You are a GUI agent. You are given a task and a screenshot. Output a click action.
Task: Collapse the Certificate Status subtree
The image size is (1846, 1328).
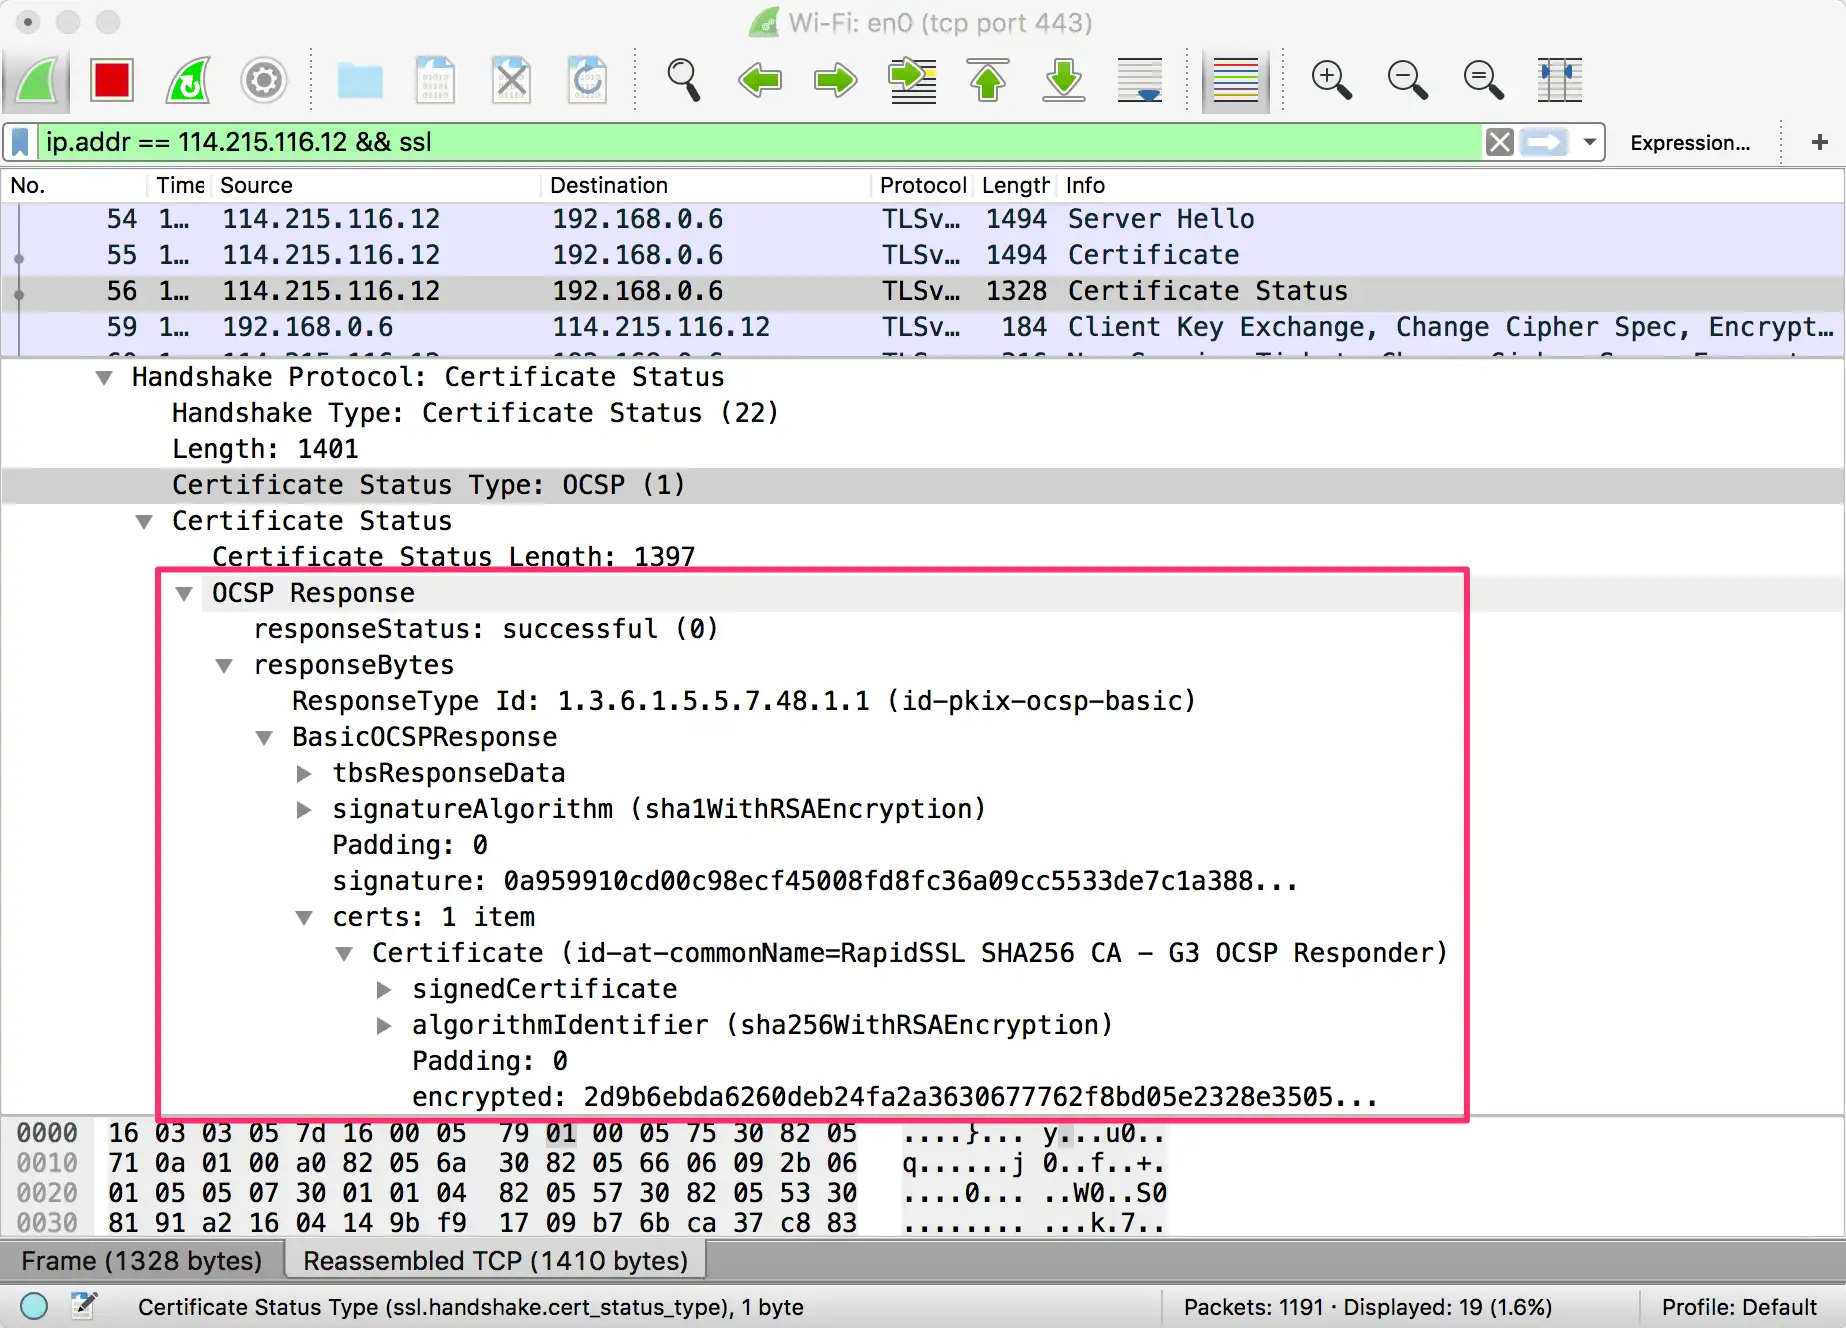pos(144,521)
